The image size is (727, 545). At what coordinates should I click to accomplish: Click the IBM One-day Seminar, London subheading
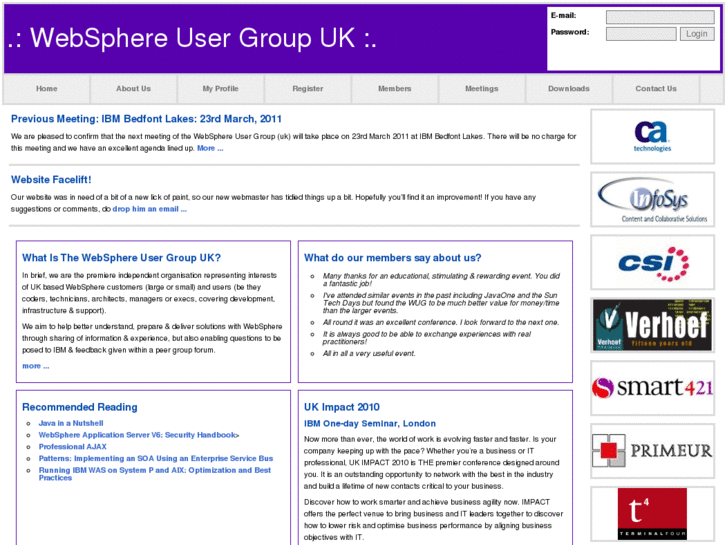[x=370, y=423]
